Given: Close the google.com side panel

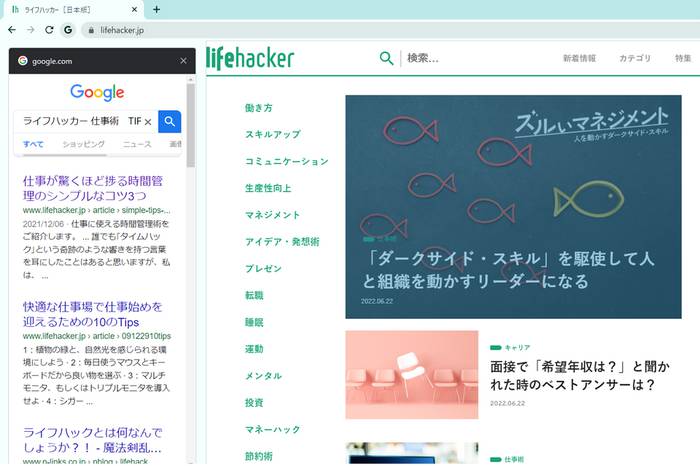Looking at the screenshot, I should (183, 61).
